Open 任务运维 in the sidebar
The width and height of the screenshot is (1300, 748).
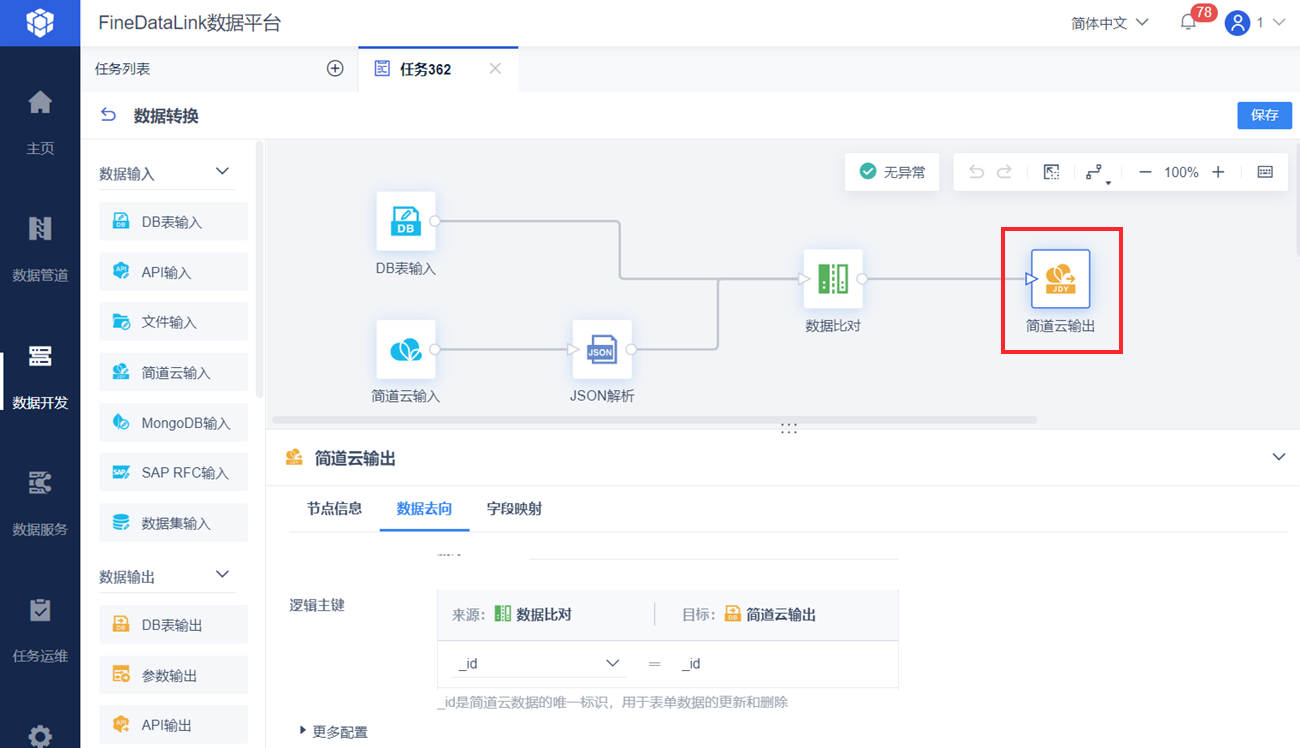click(40, 630)
